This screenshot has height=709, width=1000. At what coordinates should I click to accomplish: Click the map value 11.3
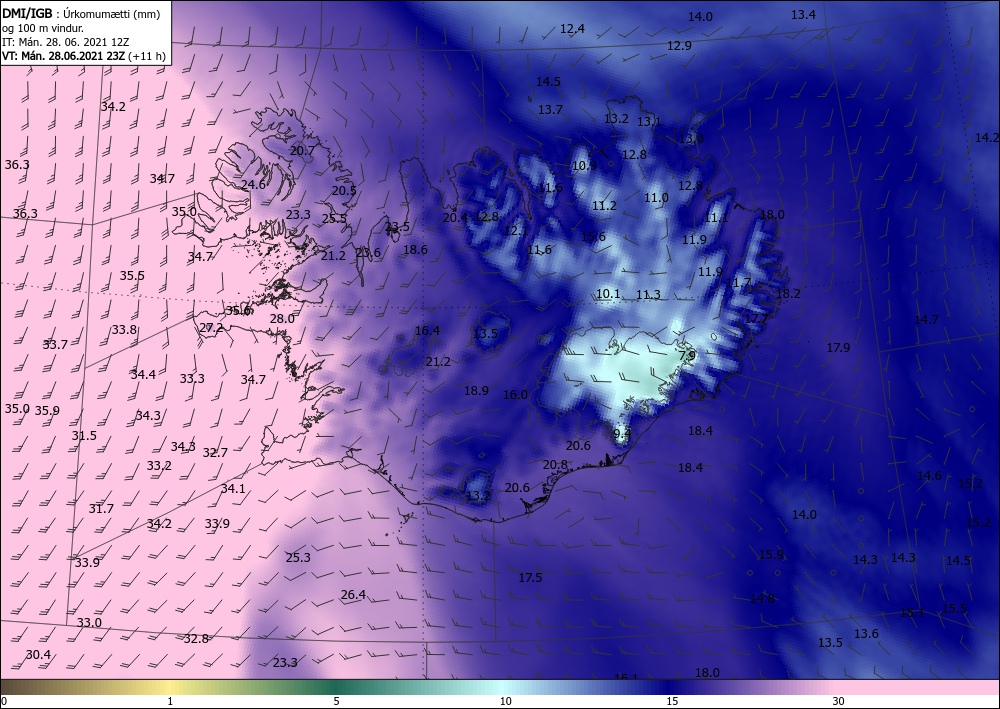pyautogui.click(x=649, y=295)
